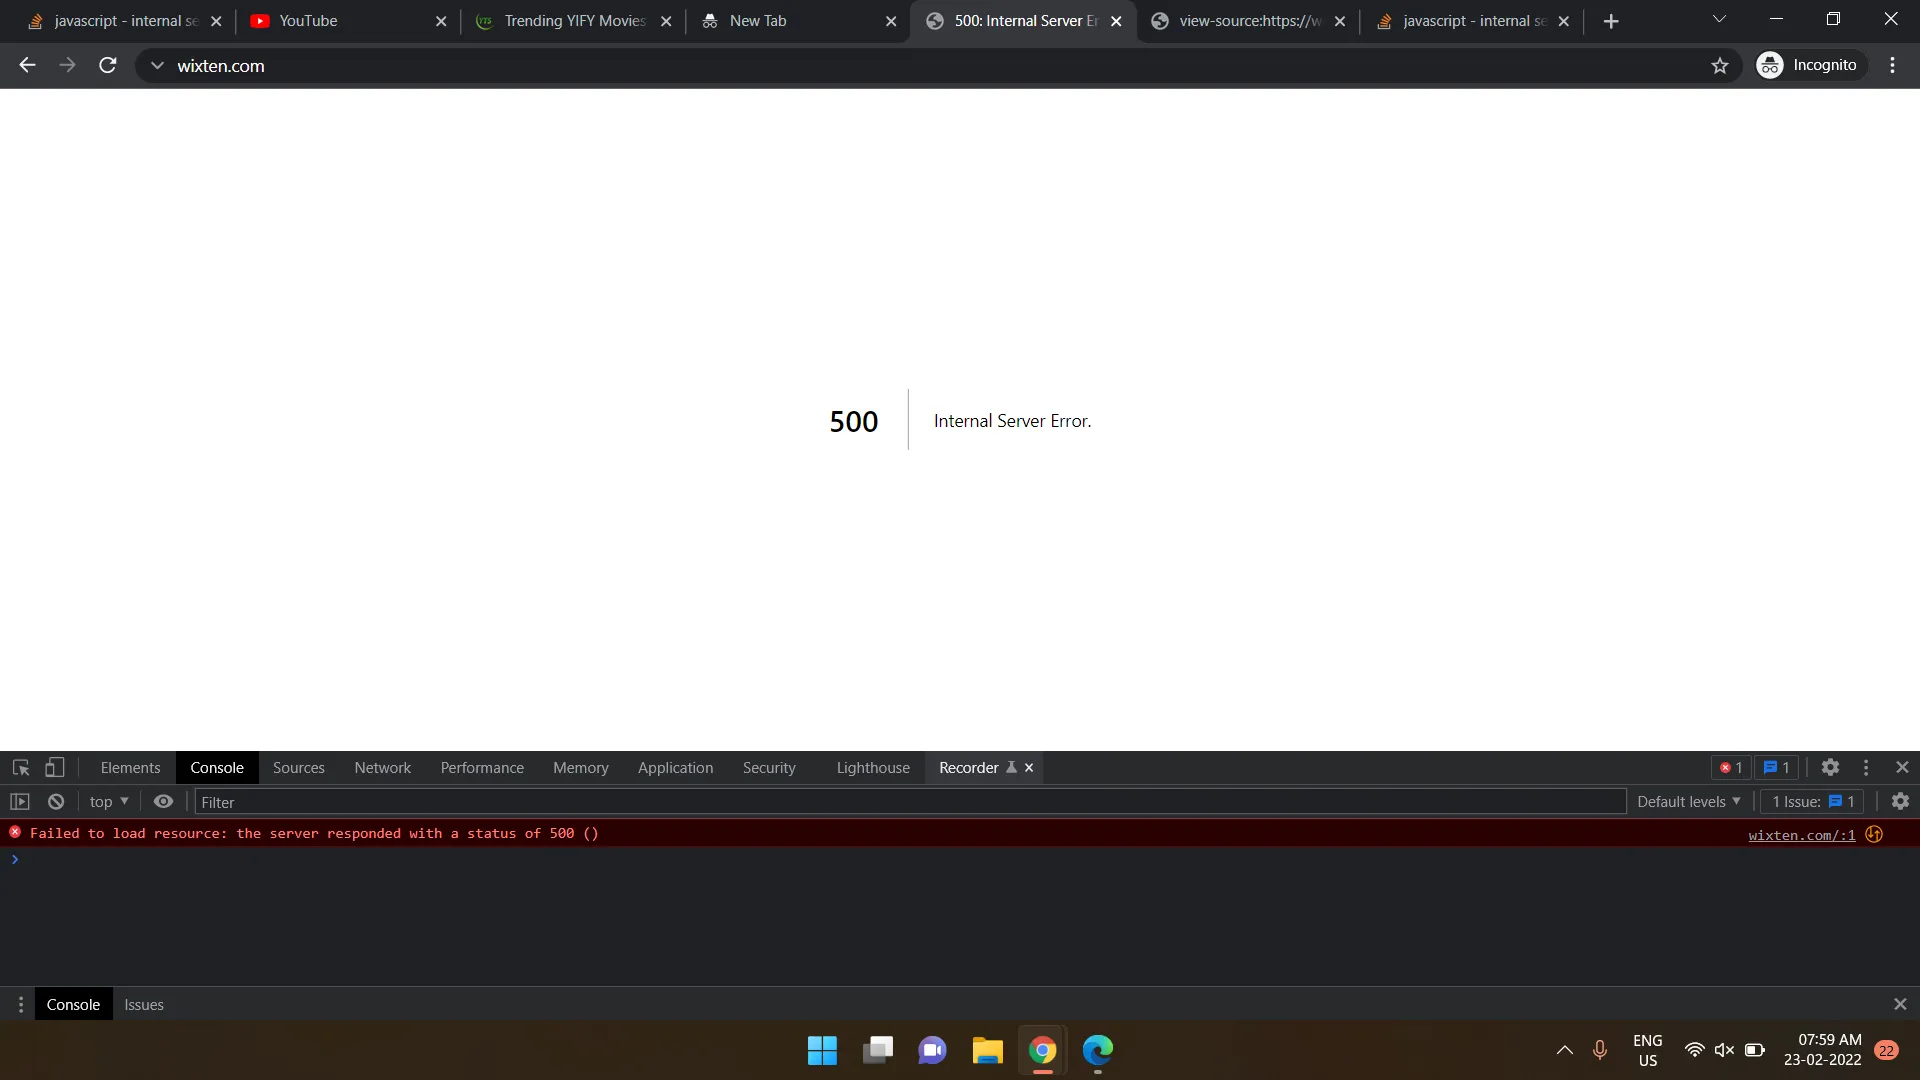This screenshot has height=1080, width=1920.
Task: Open Chrome three-dot menu
Action: point(1892,66)
